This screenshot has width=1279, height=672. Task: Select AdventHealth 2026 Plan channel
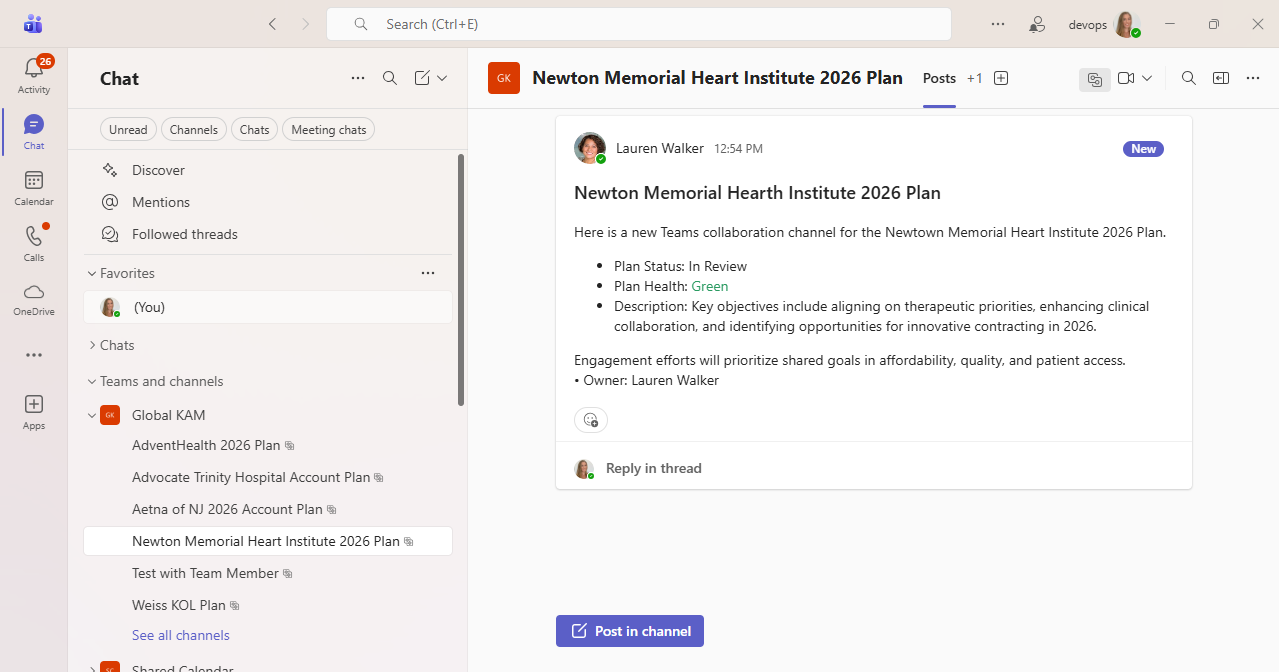[206, 445]
